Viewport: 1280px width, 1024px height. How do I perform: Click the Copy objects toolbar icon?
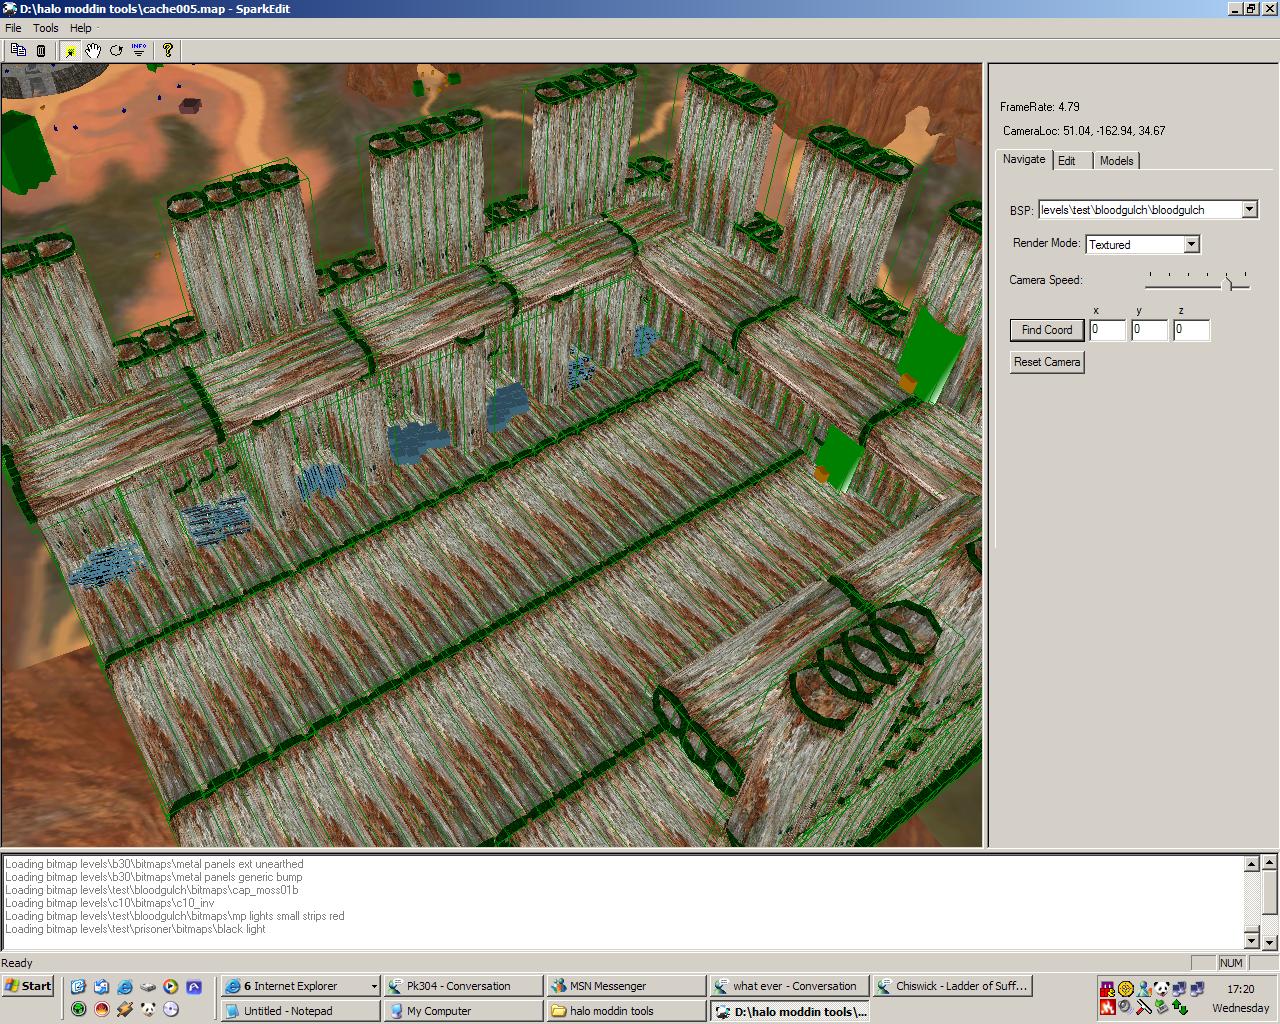(x=18, y=50)
